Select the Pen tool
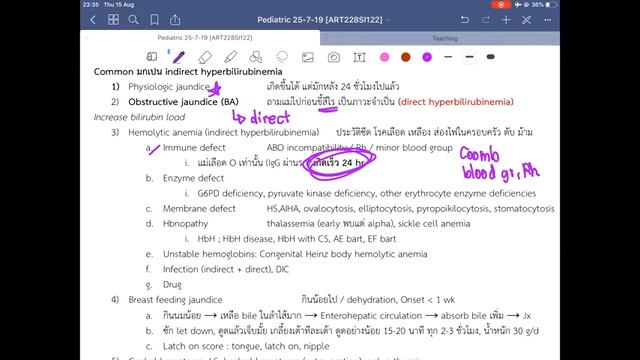The height and width of the screenshot is (360, 640). (178, 57)
